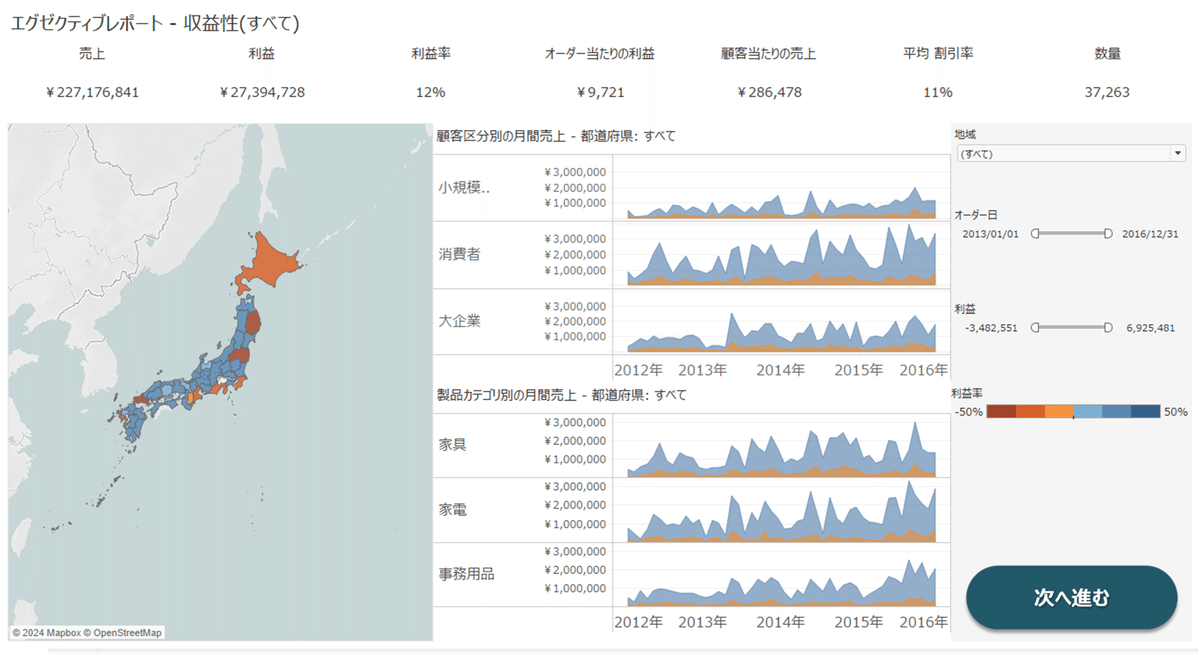Click the 事務用品 monthly sales area chart

(x=780, y=574)
